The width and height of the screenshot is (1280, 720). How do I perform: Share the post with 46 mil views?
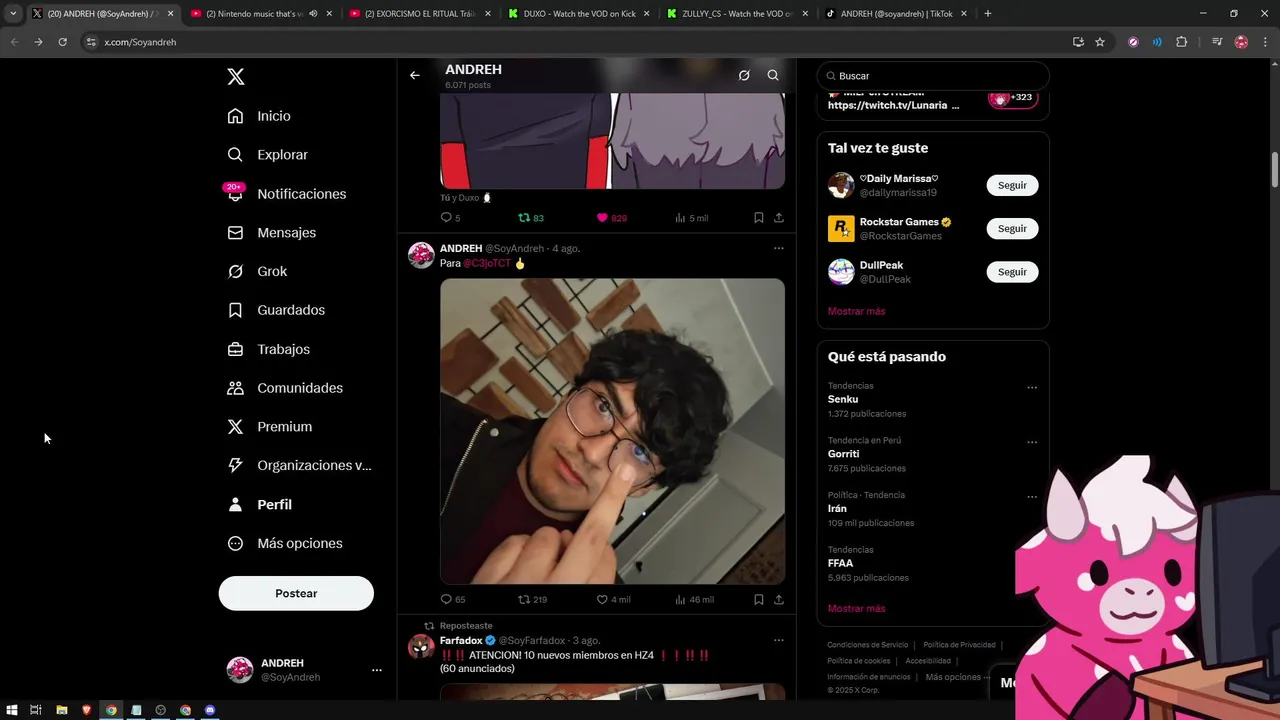(778, 599)
